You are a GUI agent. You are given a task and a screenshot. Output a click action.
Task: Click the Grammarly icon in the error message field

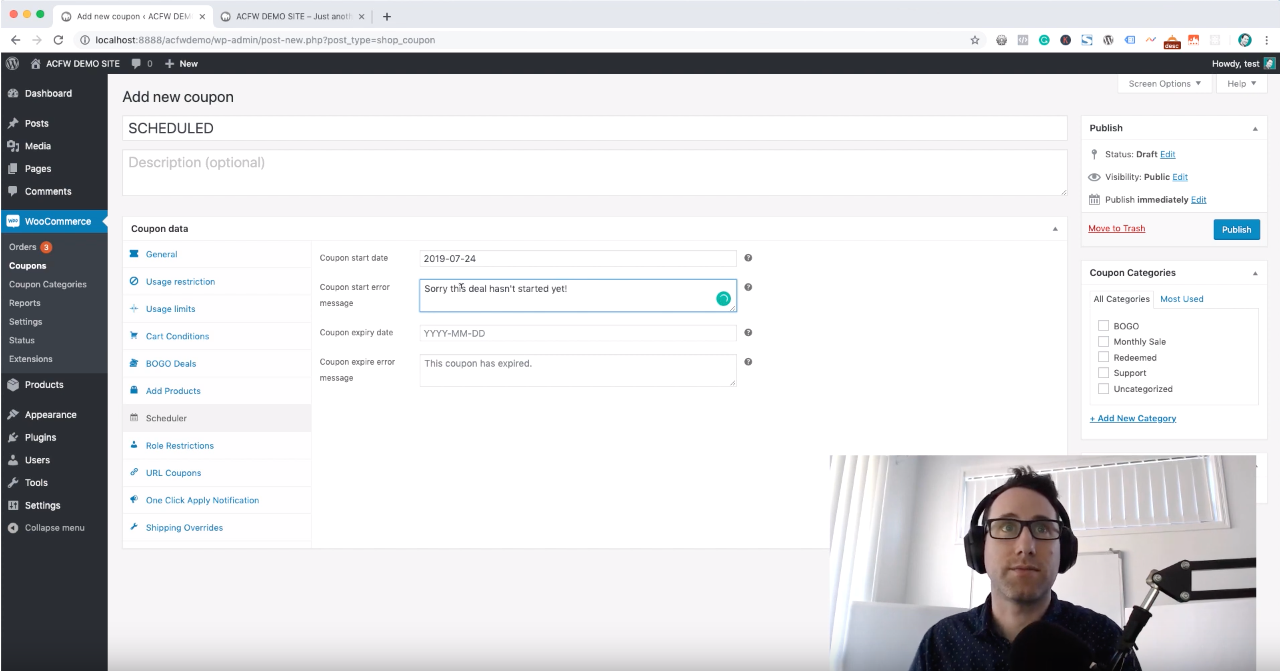pos(723,298)
